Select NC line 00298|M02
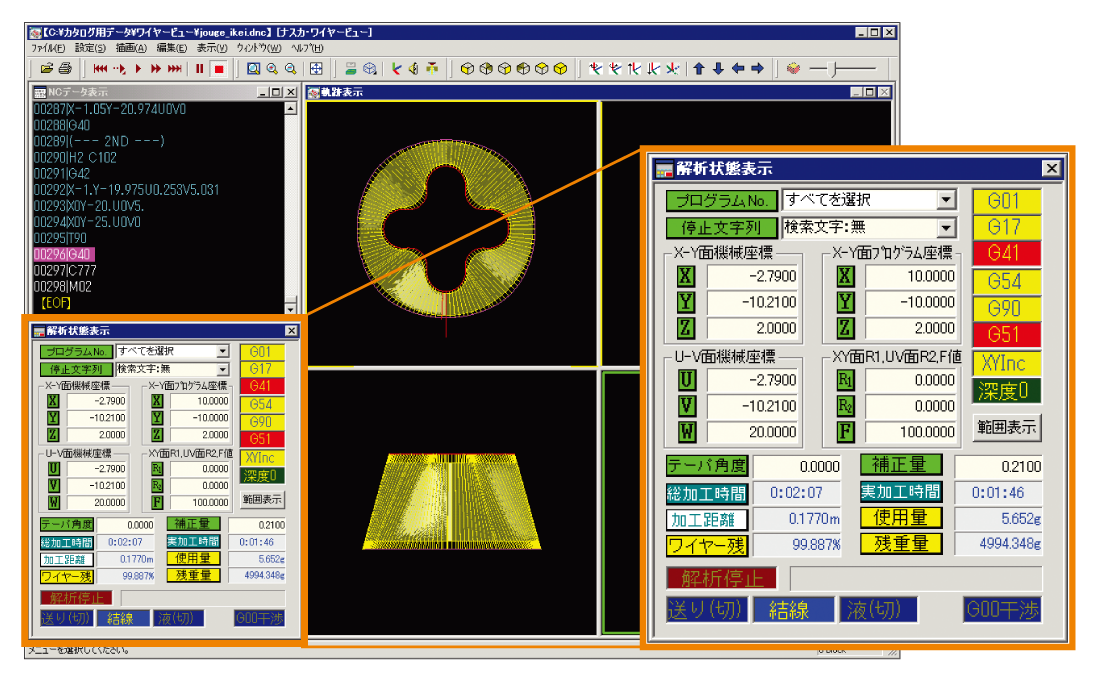Viewport: 1094px width, 680px height. click(x=62, y=287)
